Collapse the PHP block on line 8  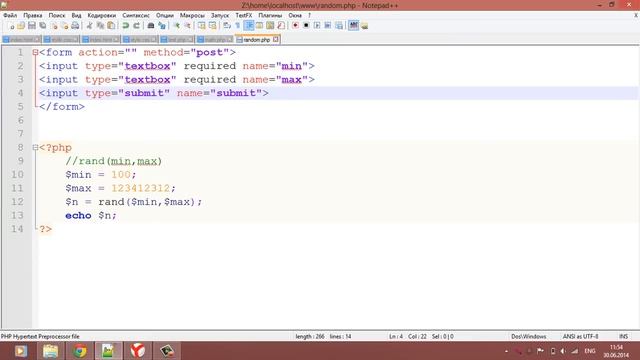coord(35,147)
